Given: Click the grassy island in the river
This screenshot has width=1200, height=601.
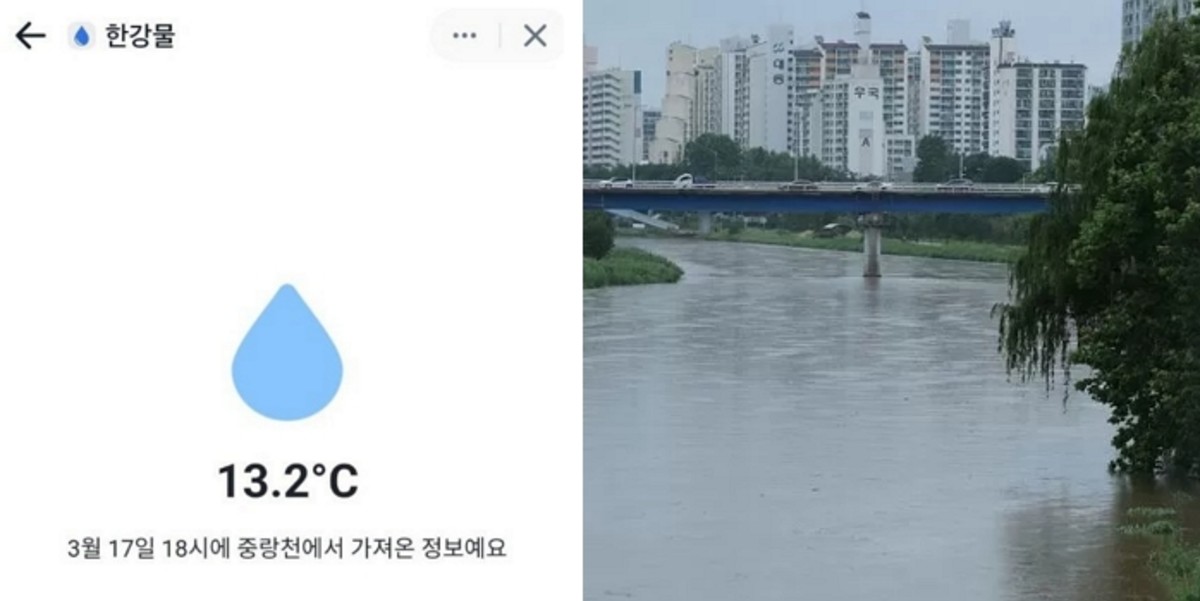Looking at the screenshot, I should tap(630, 267).
